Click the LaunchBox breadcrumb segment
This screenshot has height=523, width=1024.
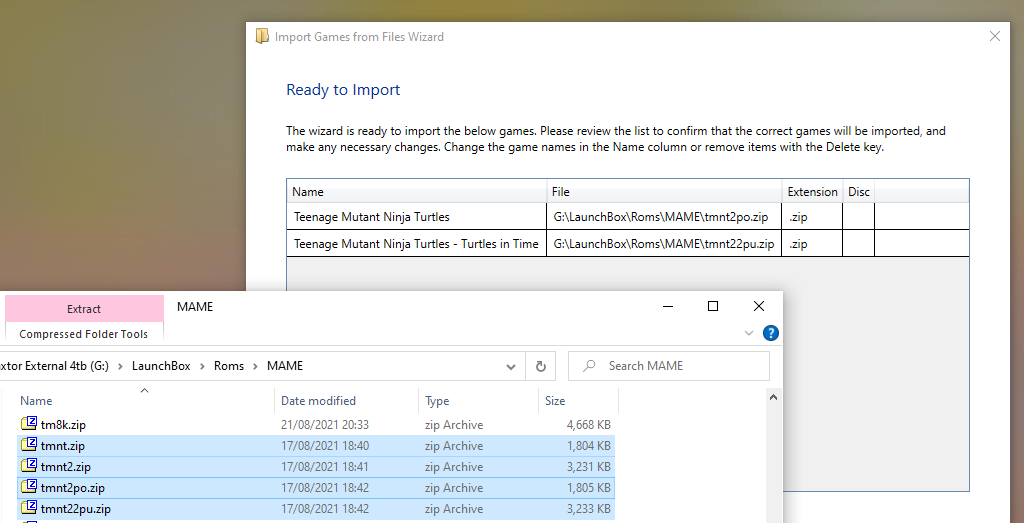point(161,366)
